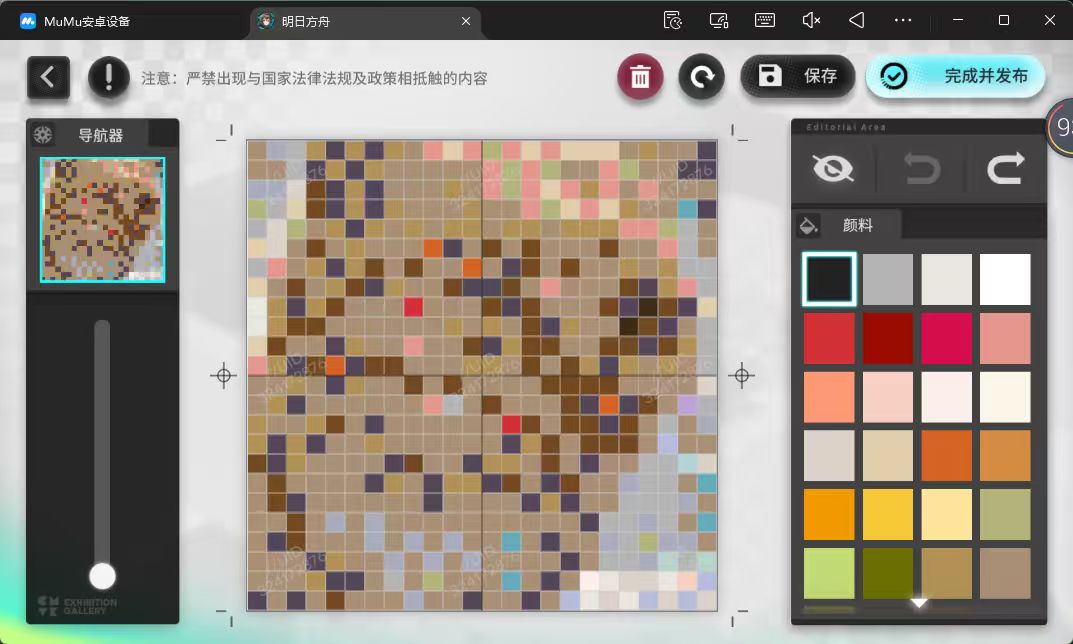Select the medium orange-tan swatch

(1005, 456)
